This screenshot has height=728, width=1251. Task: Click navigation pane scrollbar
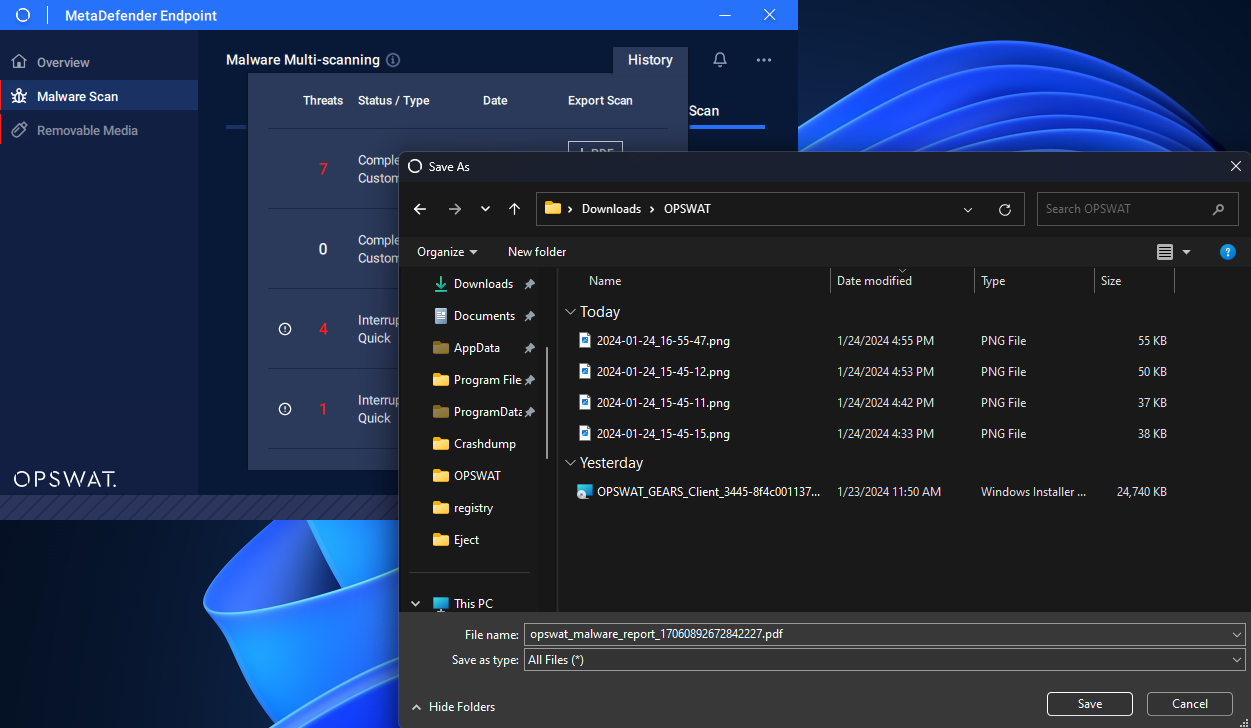tap(547, 402)
